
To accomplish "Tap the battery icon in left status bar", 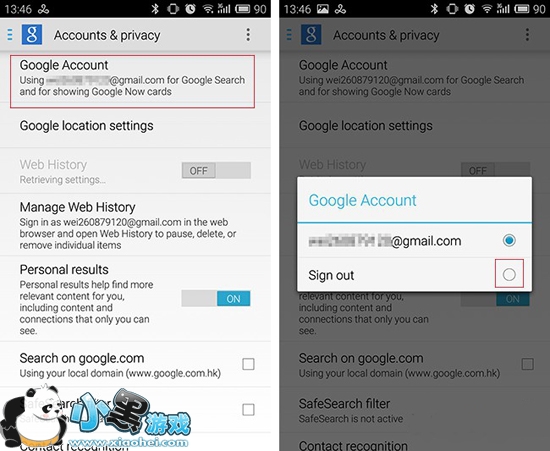I will 243,9.
